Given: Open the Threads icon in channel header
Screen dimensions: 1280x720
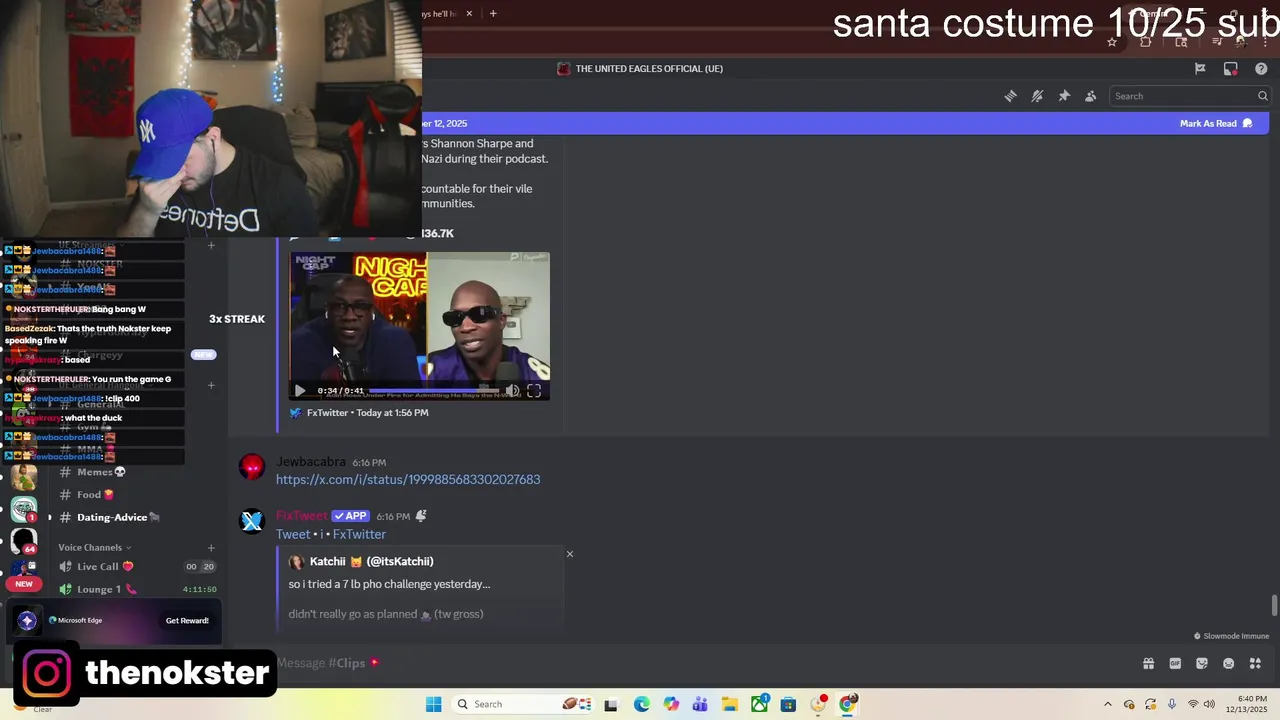Looking at the screenshot, I should 1010,96.
